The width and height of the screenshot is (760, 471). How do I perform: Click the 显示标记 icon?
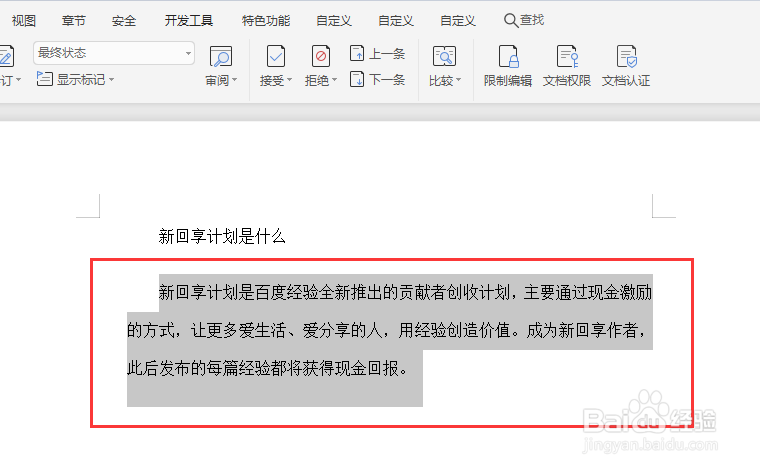[x=45, y=78]
